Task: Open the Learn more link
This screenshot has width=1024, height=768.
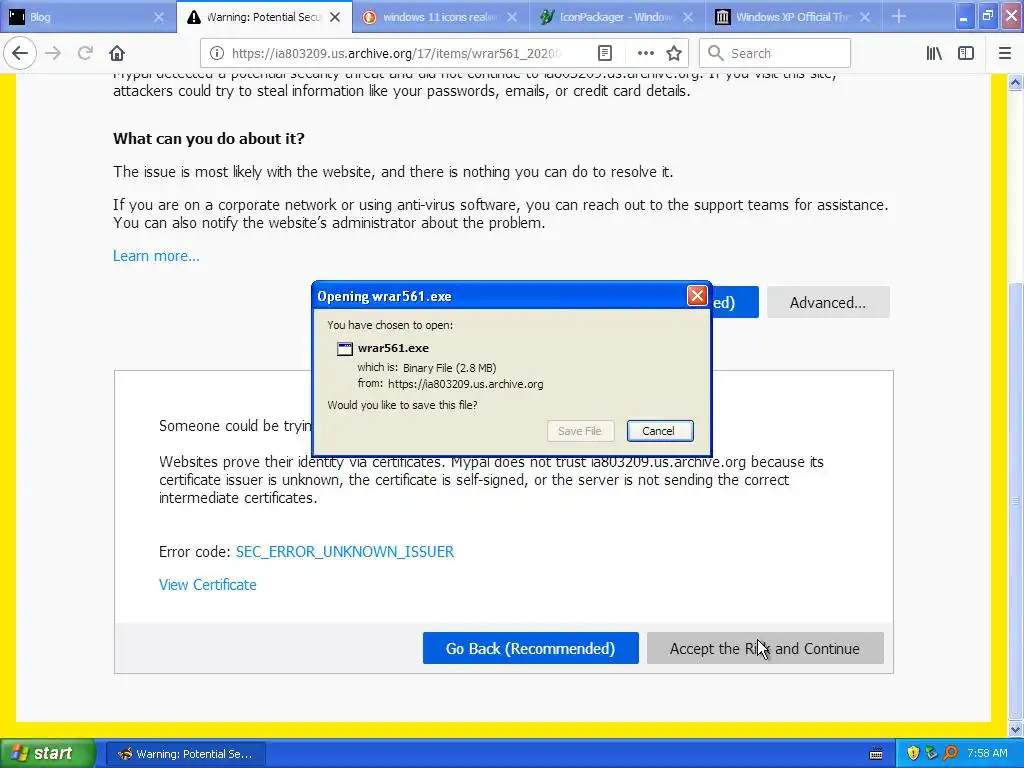Action: tap(156, 256)
